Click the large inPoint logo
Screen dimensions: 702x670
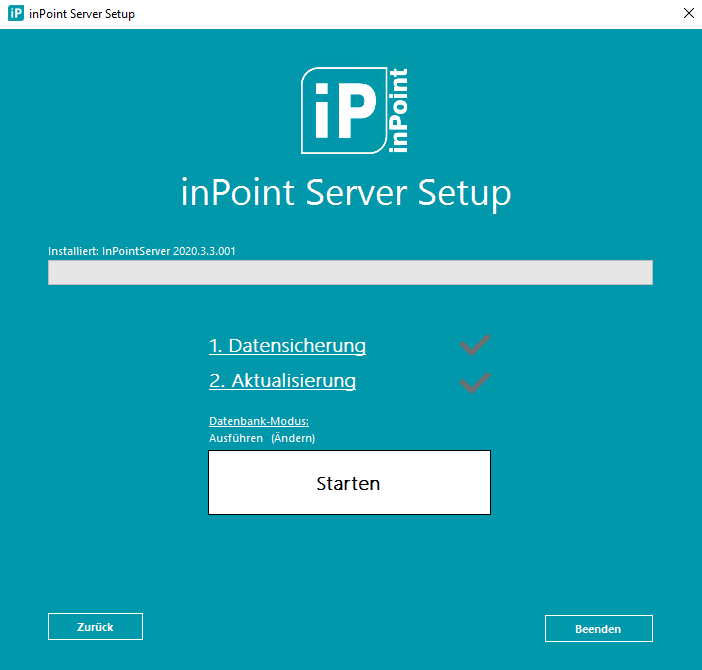(x=355, y=111)
